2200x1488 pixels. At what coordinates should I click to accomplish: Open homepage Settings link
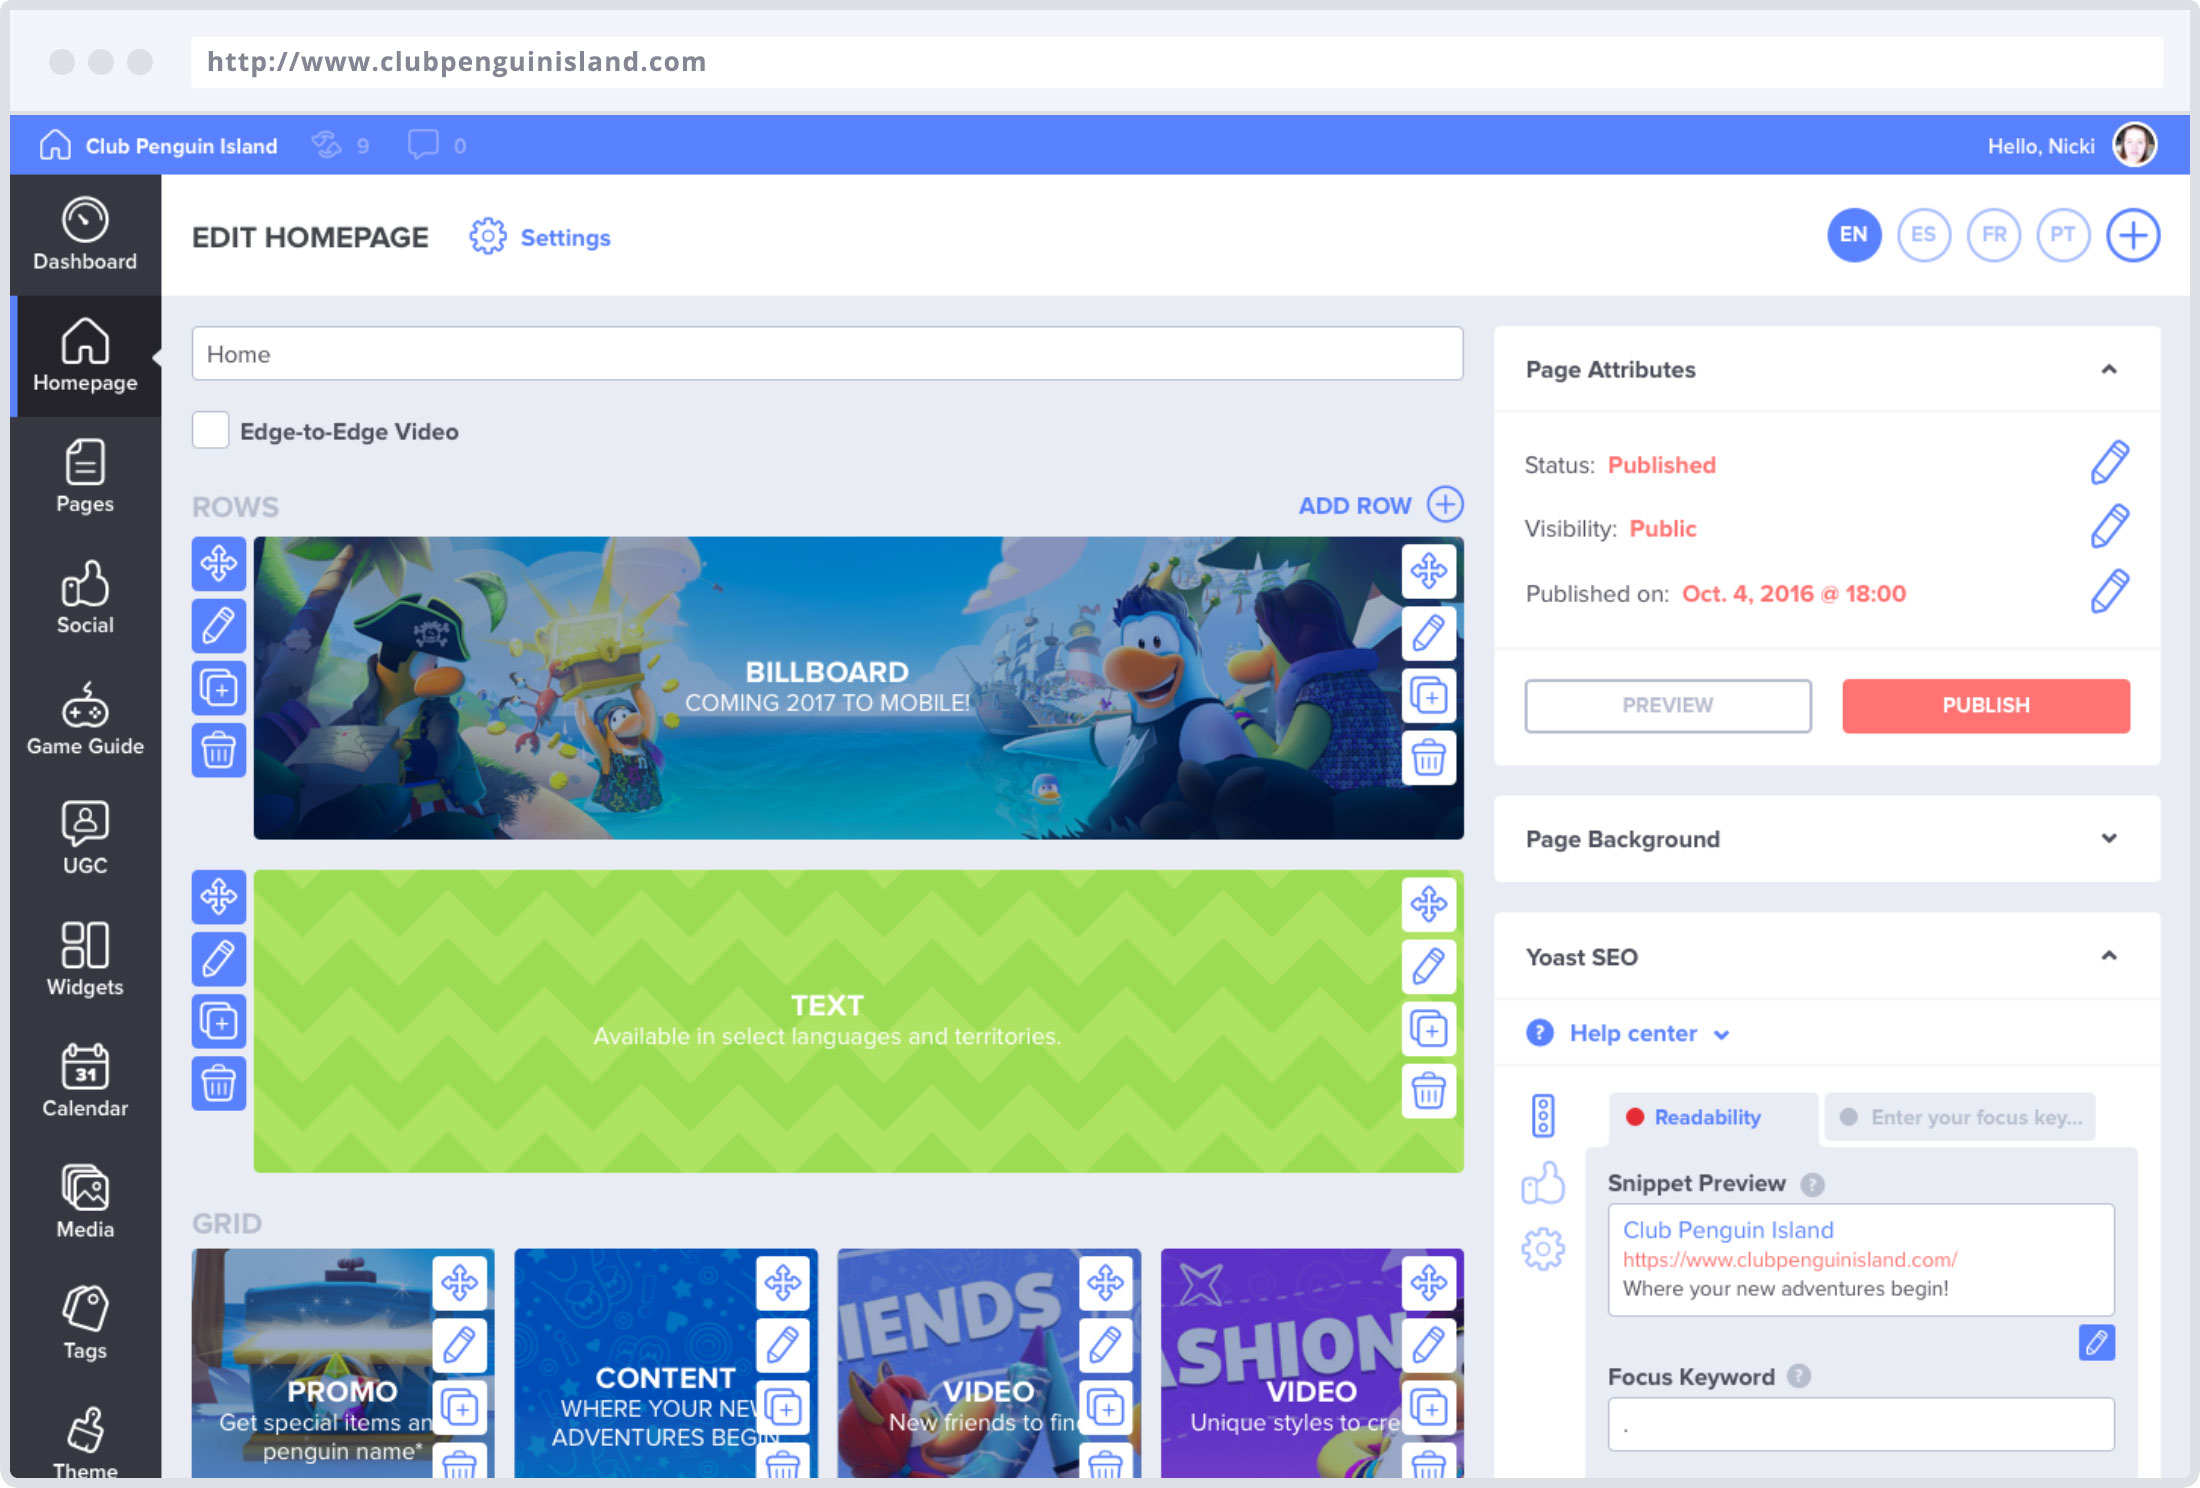pyautogui.click(x=541, y=237)
